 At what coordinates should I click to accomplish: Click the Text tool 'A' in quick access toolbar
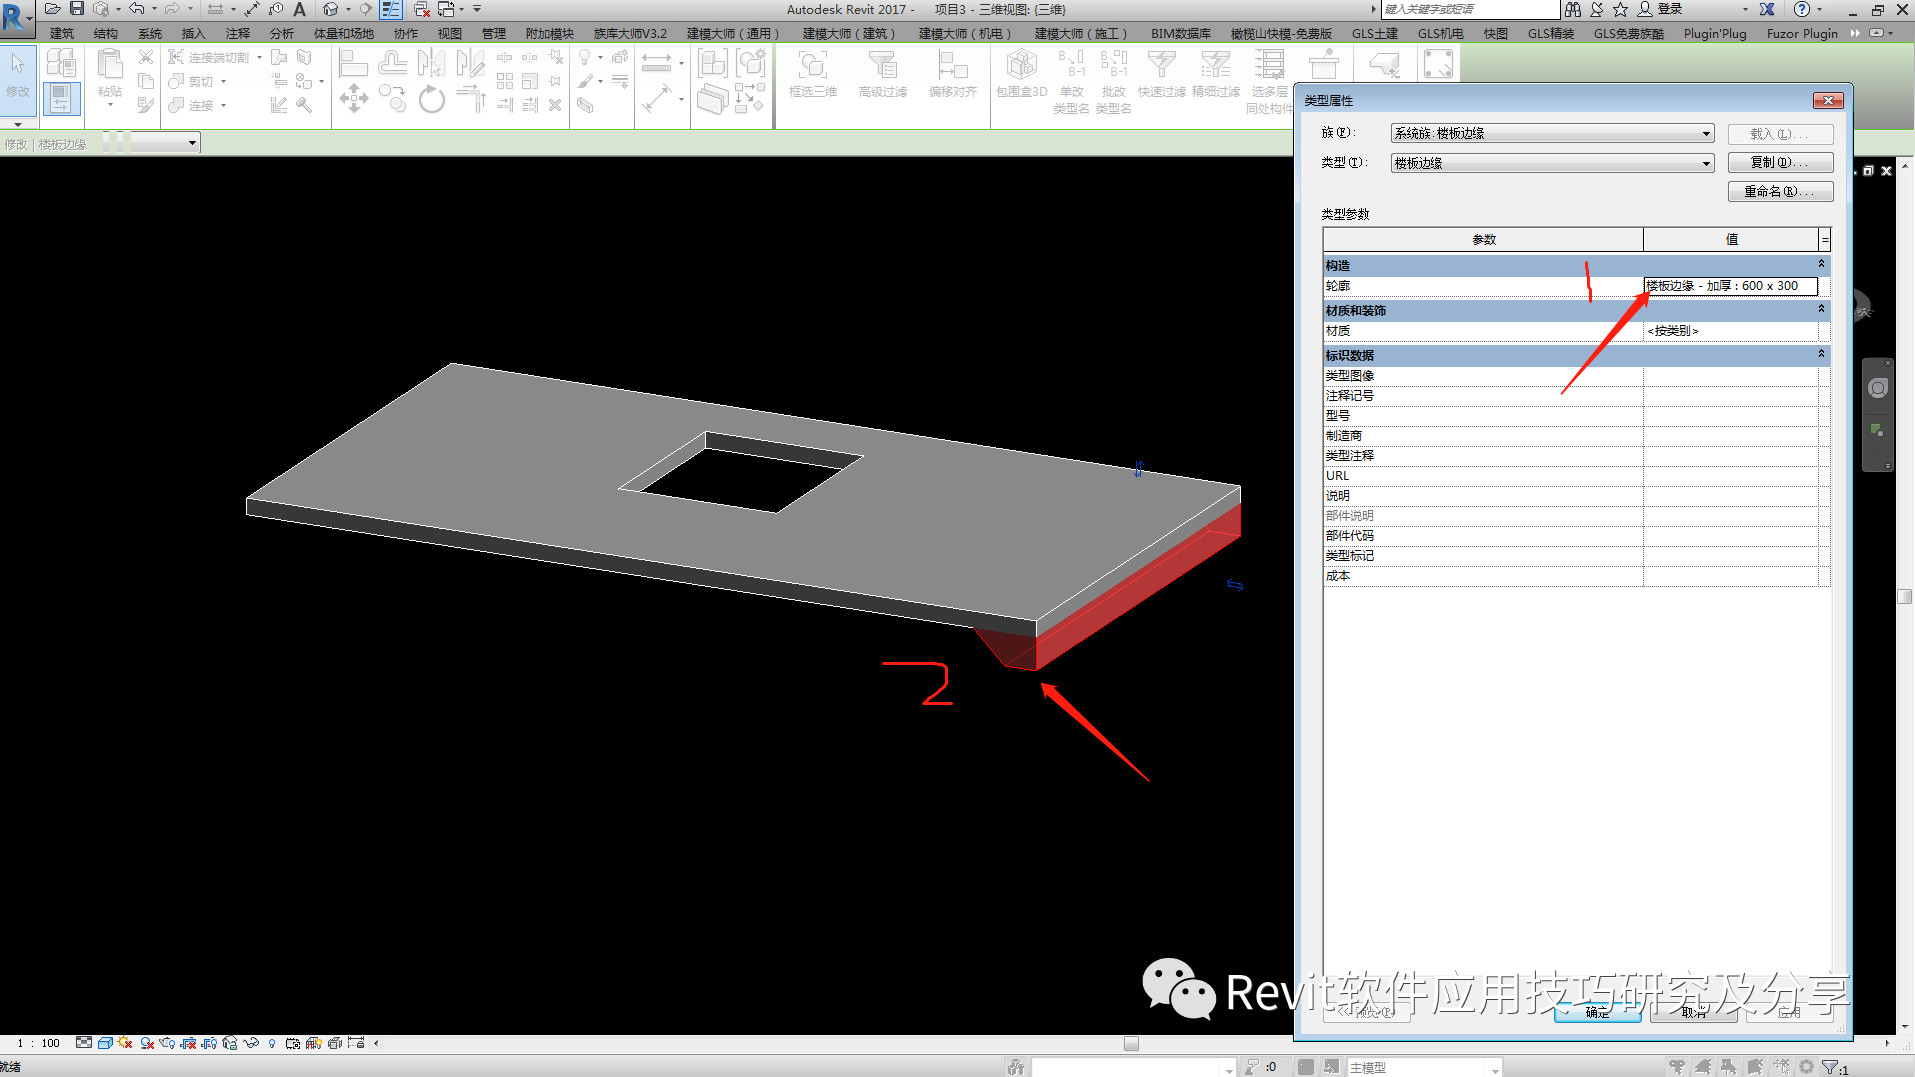coord(299,9)
